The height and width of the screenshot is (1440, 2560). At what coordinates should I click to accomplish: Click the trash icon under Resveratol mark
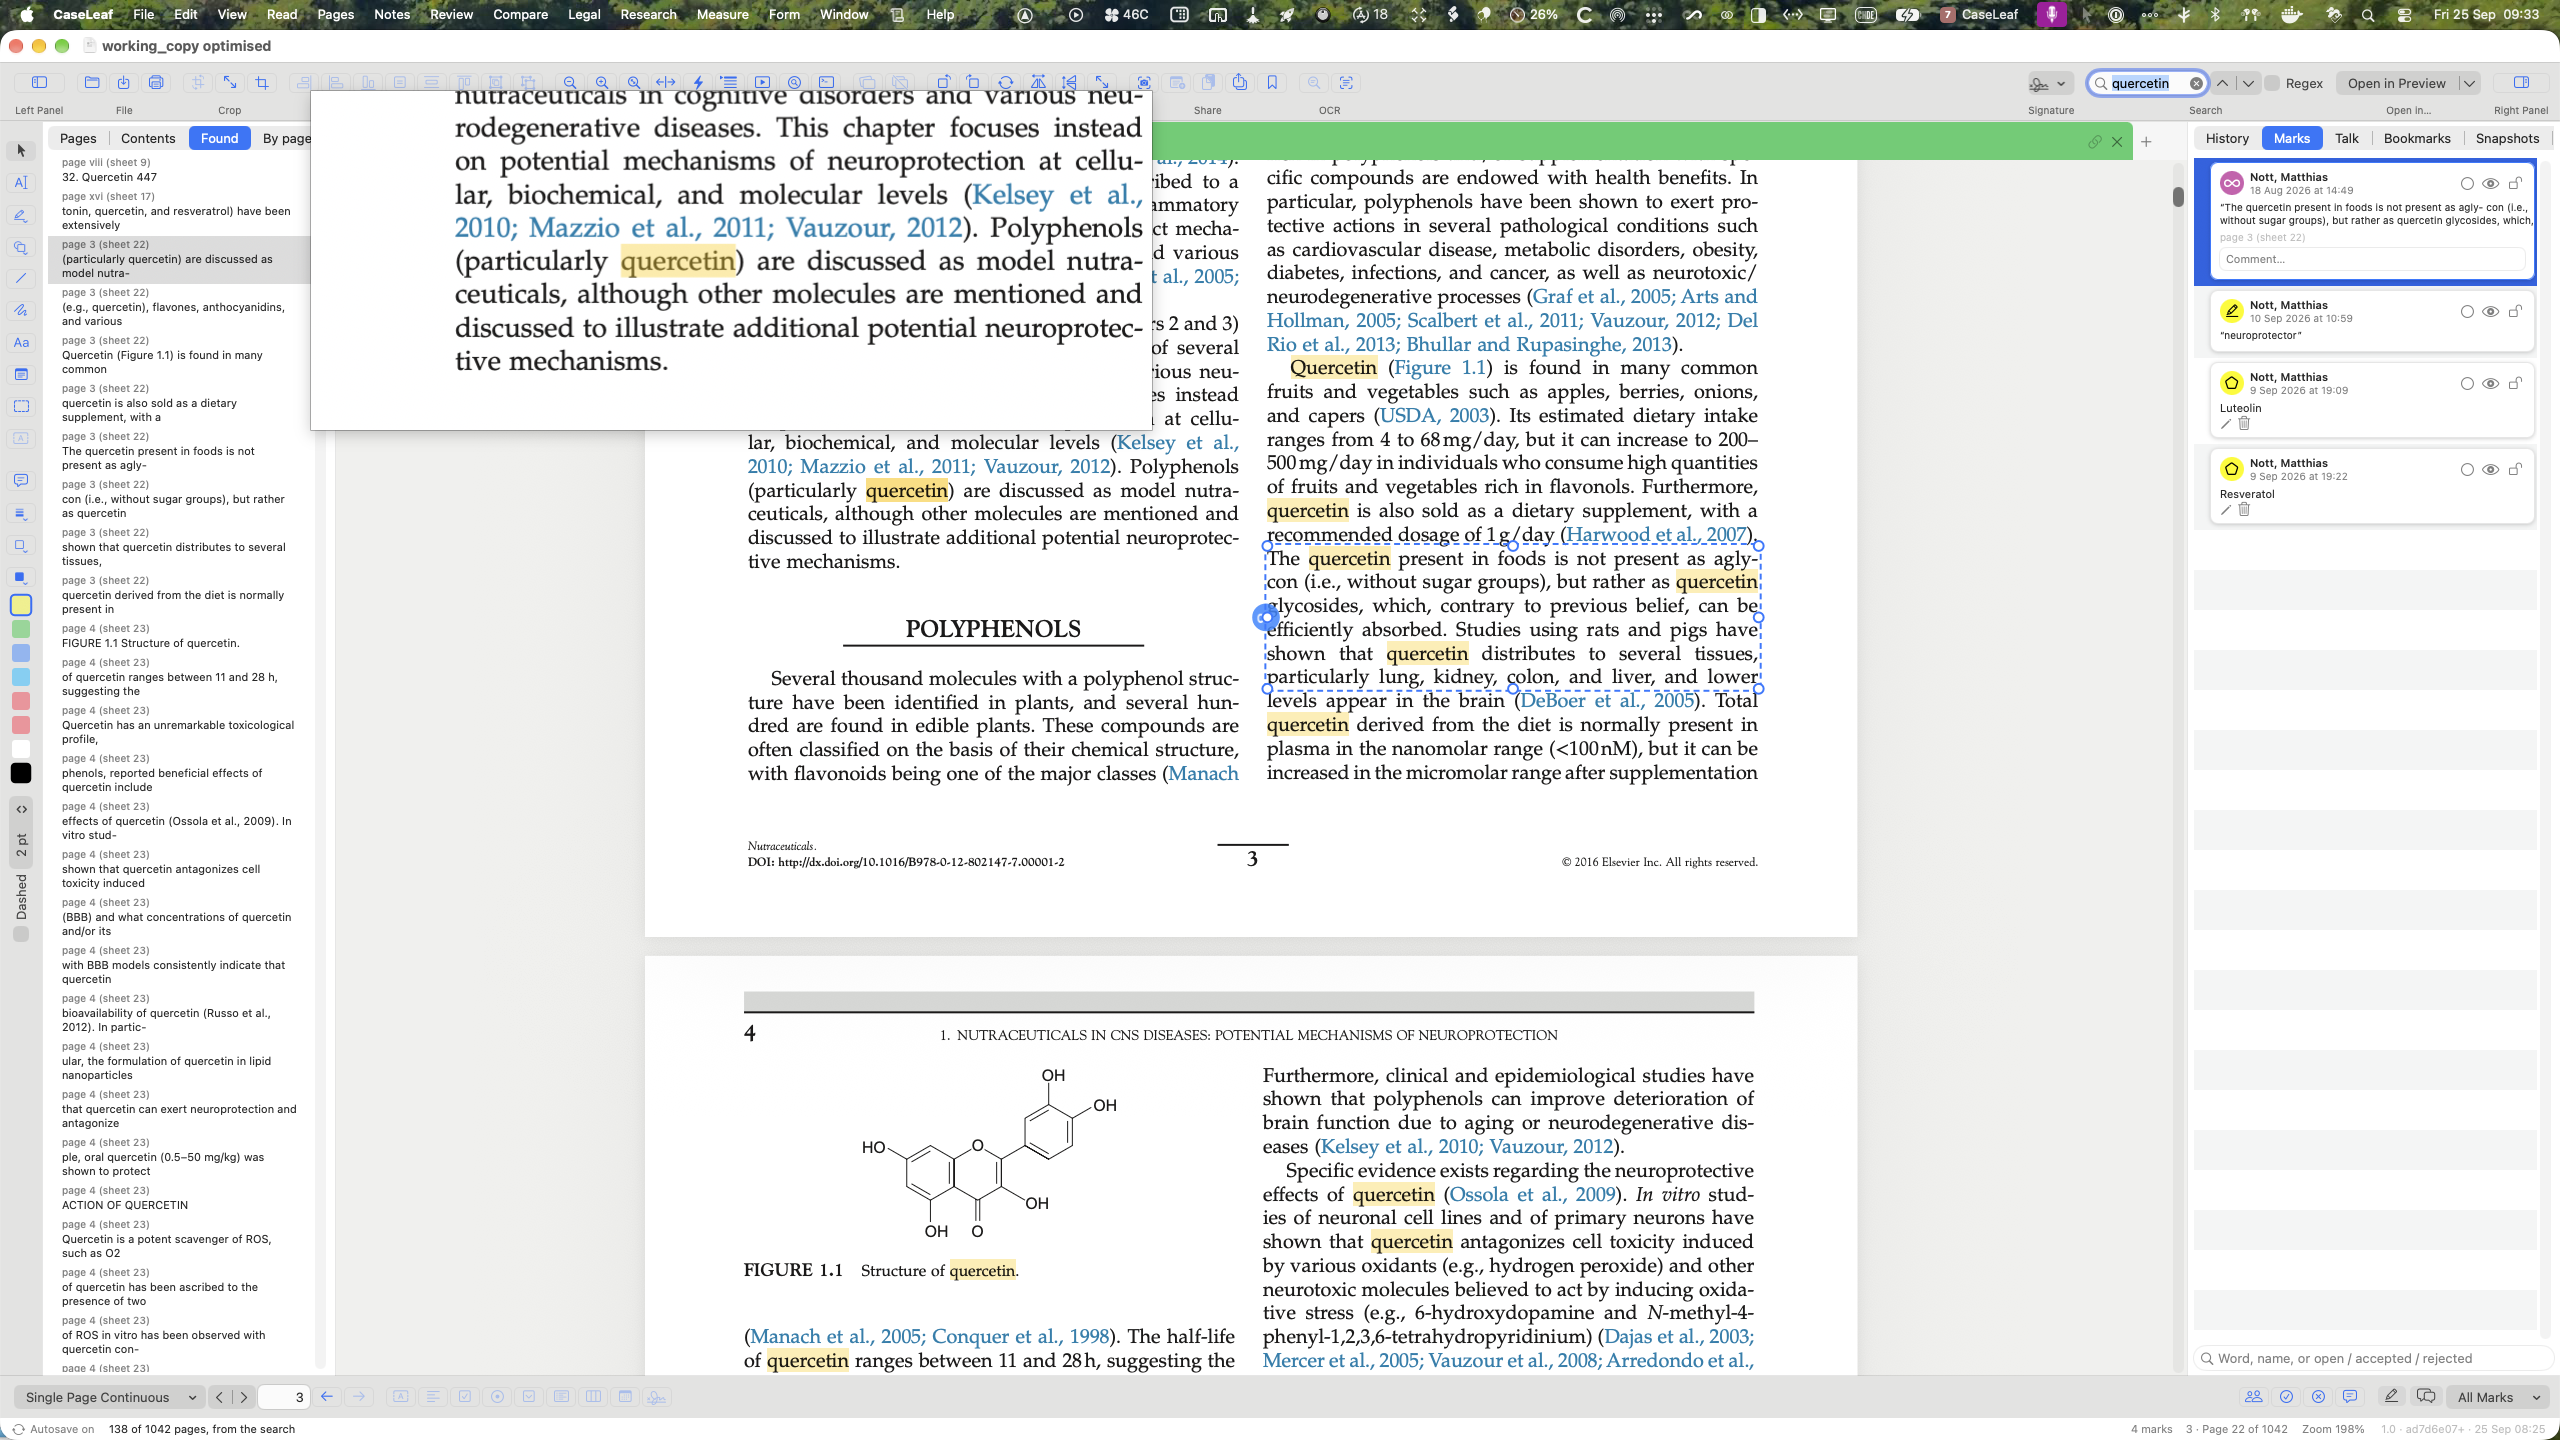(x=2244, y=510)
